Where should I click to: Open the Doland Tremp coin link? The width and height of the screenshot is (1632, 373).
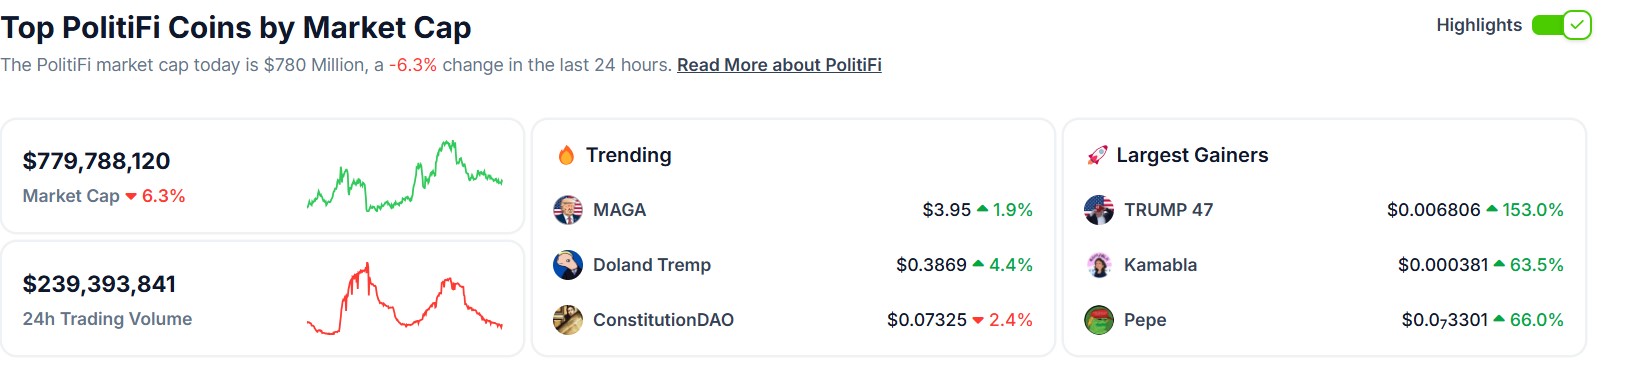click(x=652, y=265)
